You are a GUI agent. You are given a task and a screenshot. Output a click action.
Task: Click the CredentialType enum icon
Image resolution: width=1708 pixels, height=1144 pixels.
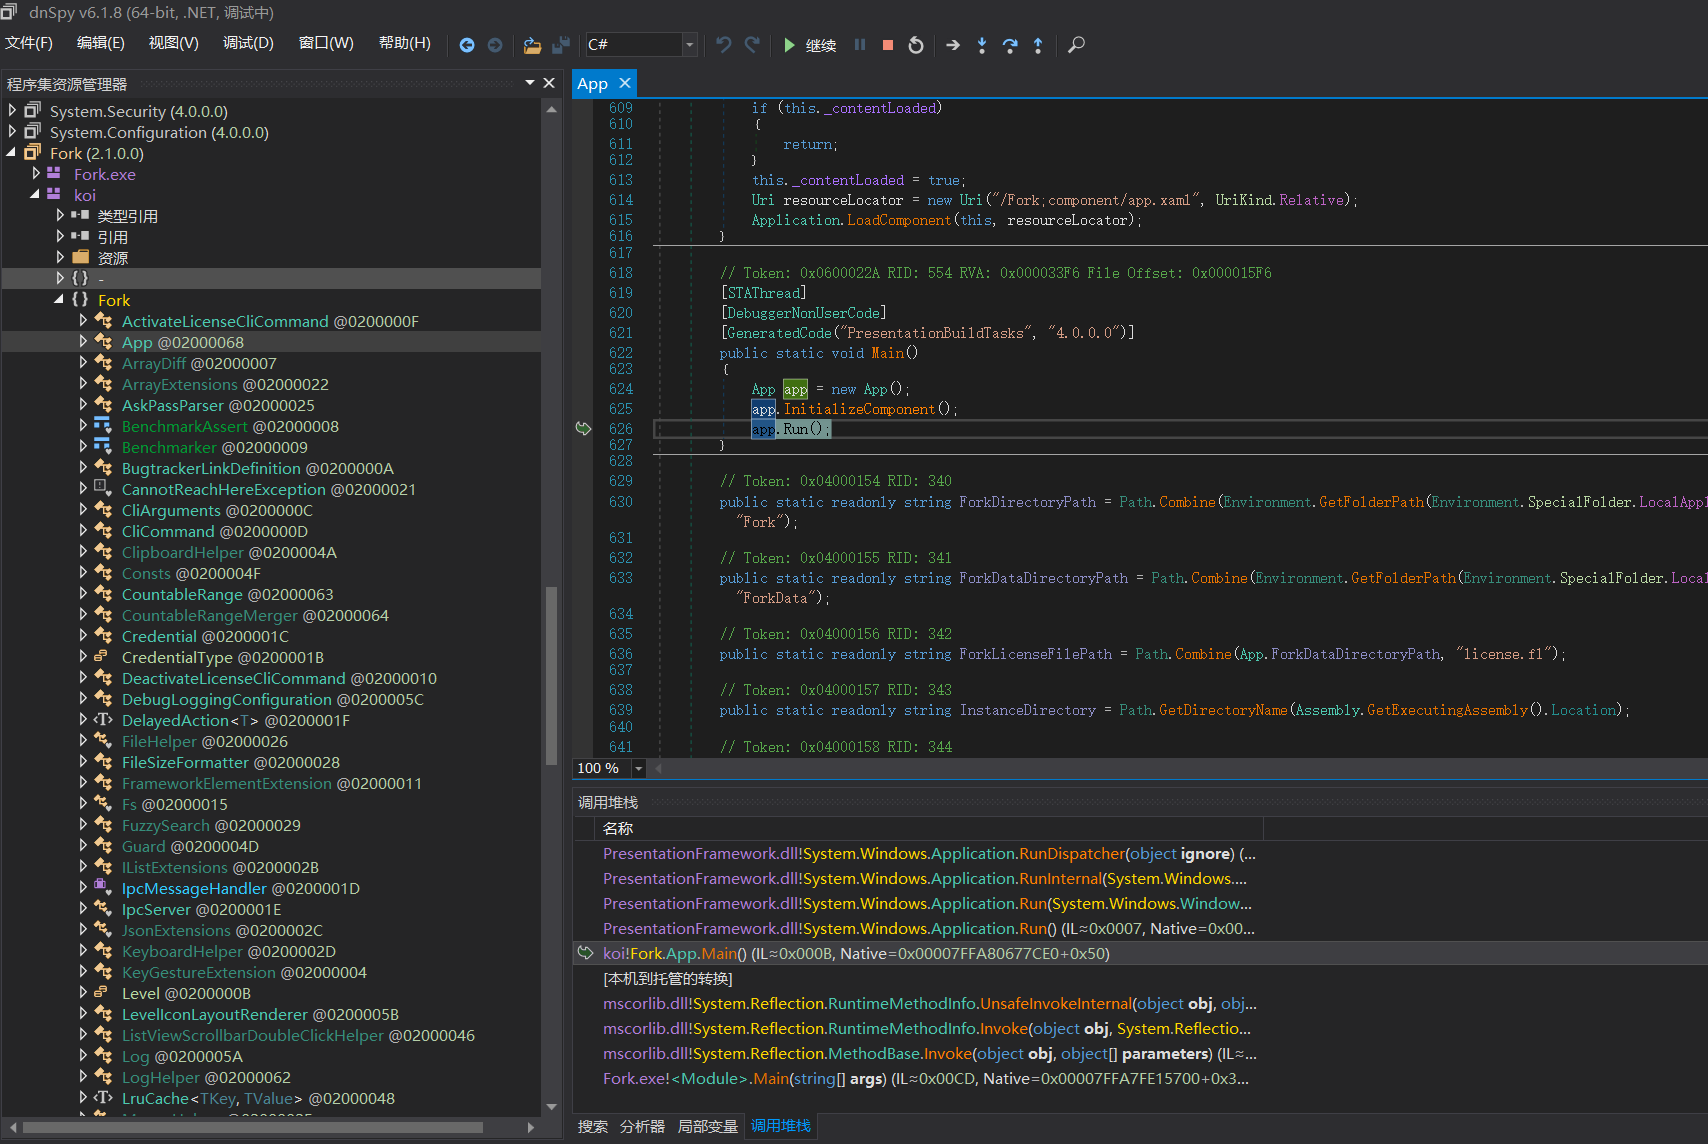(101, 657)
